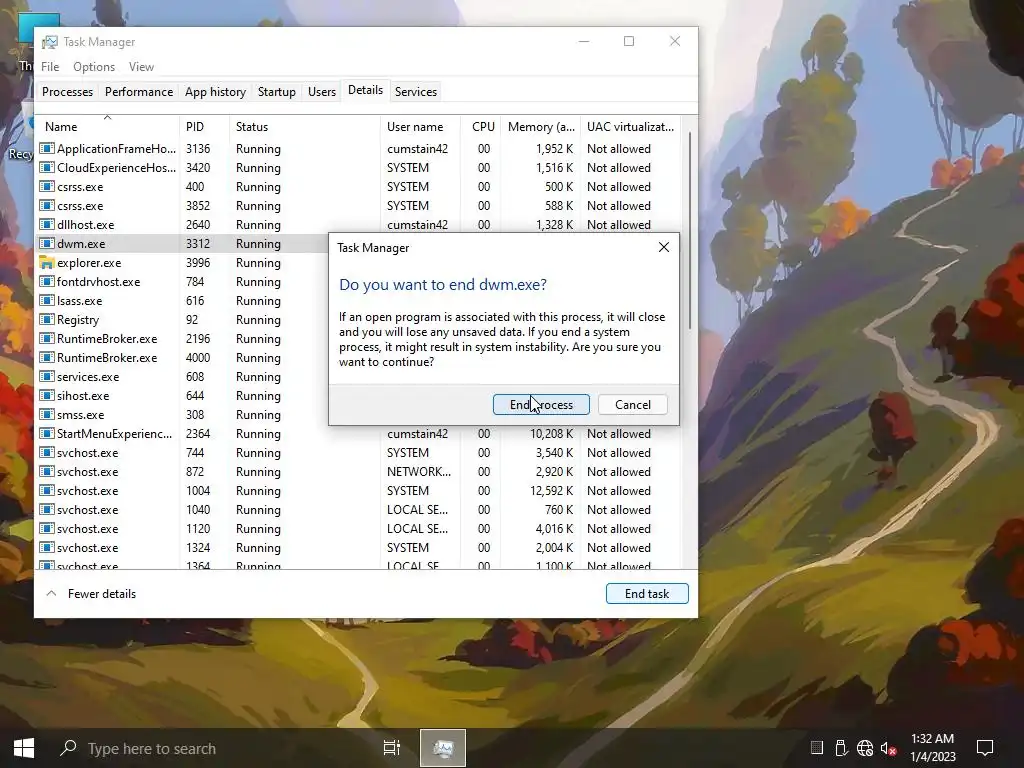
Task: Click the icon of svchost.exe PID 744
Action: (x=46, y=452)
